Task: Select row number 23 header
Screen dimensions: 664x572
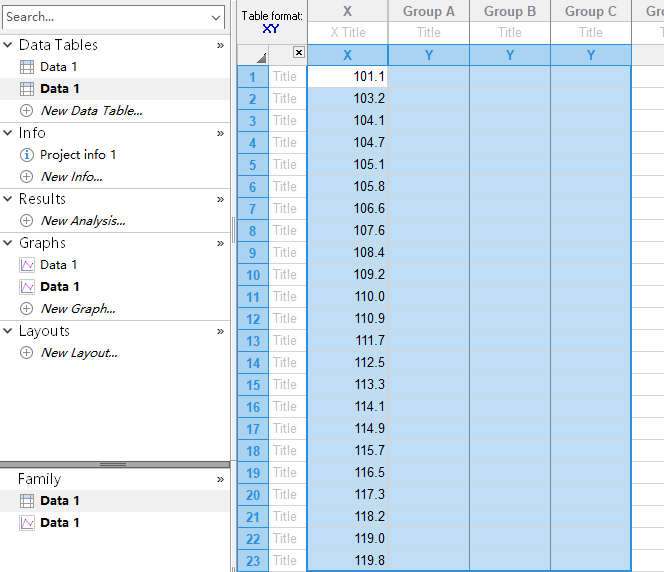Action: point(253,561)
